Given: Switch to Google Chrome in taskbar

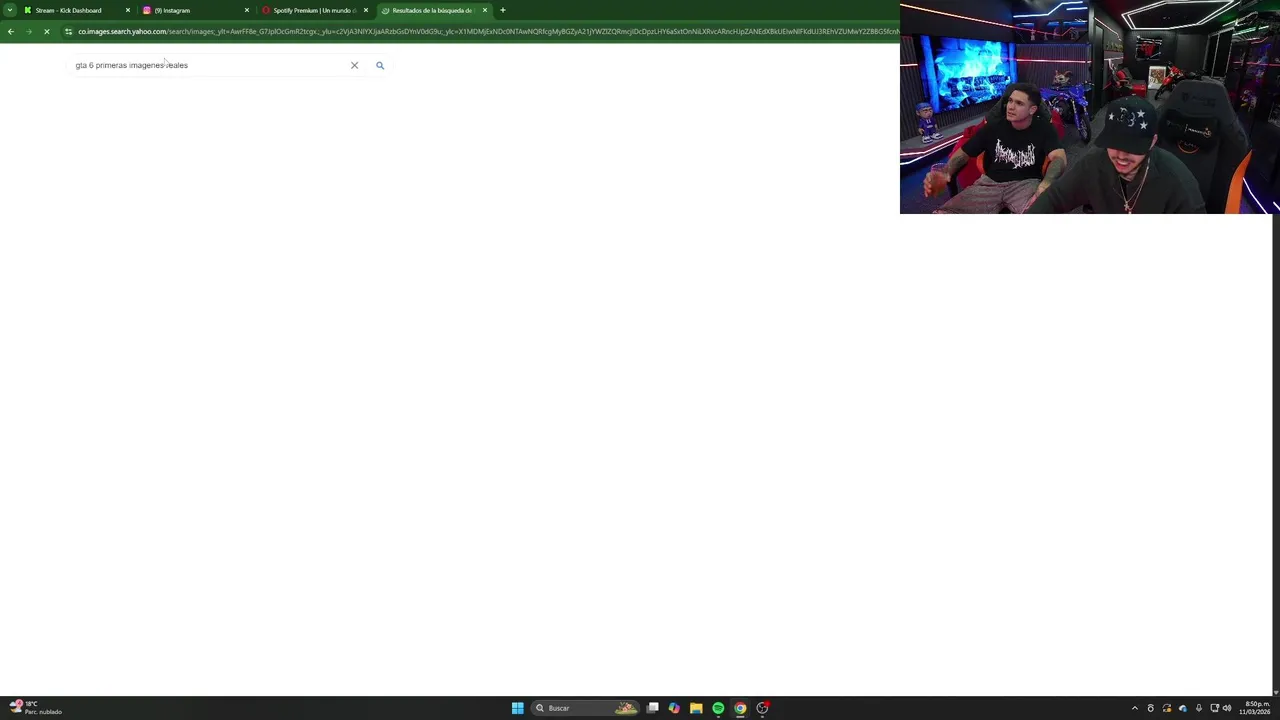Looking at the screenshot, I should [x=740, y=708].
